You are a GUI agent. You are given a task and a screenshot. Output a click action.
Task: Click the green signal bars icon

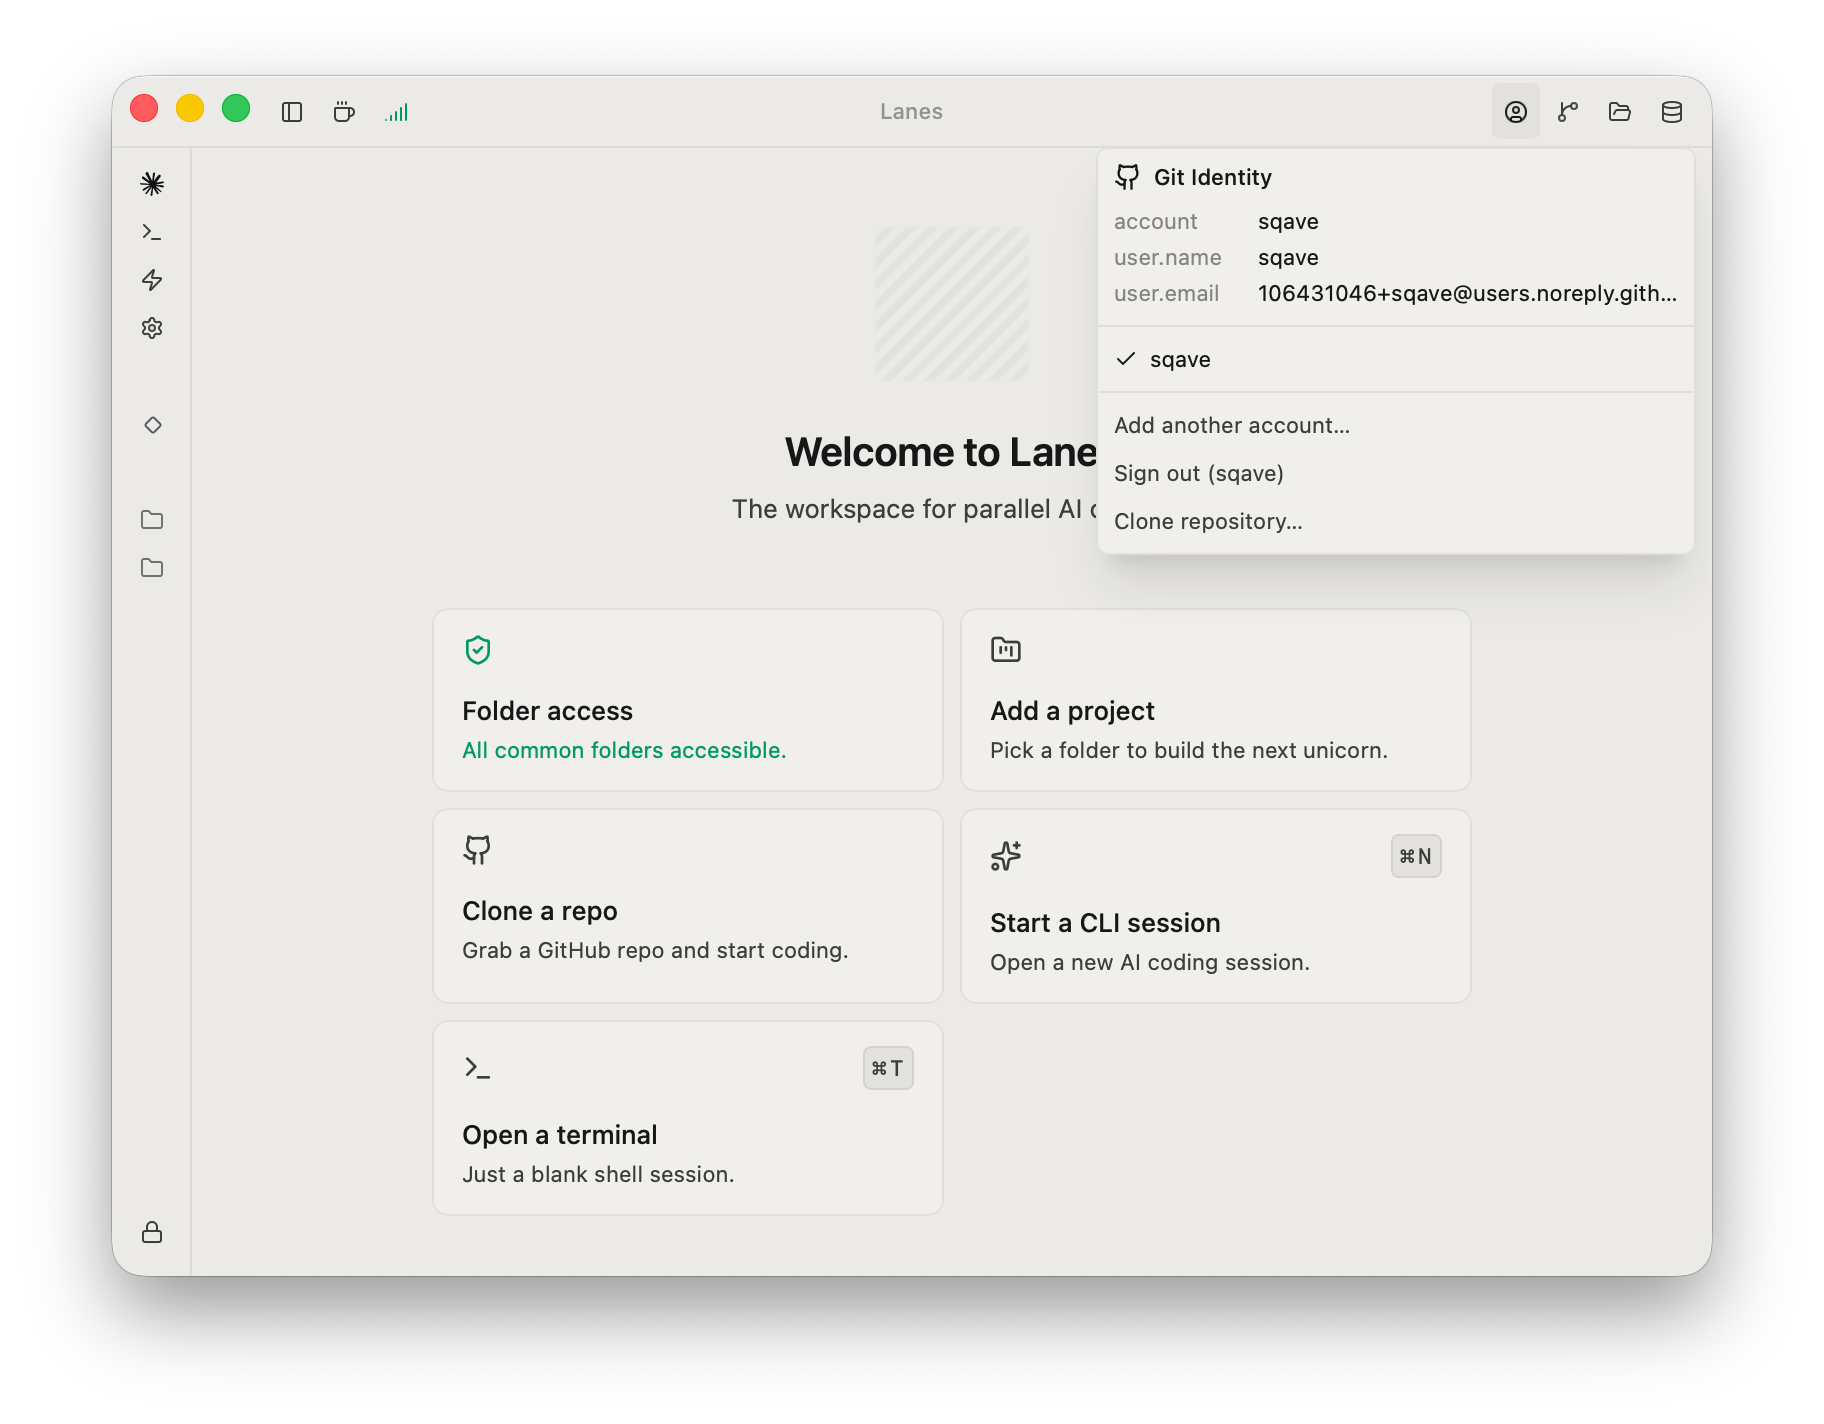click(x=397, y=112)
